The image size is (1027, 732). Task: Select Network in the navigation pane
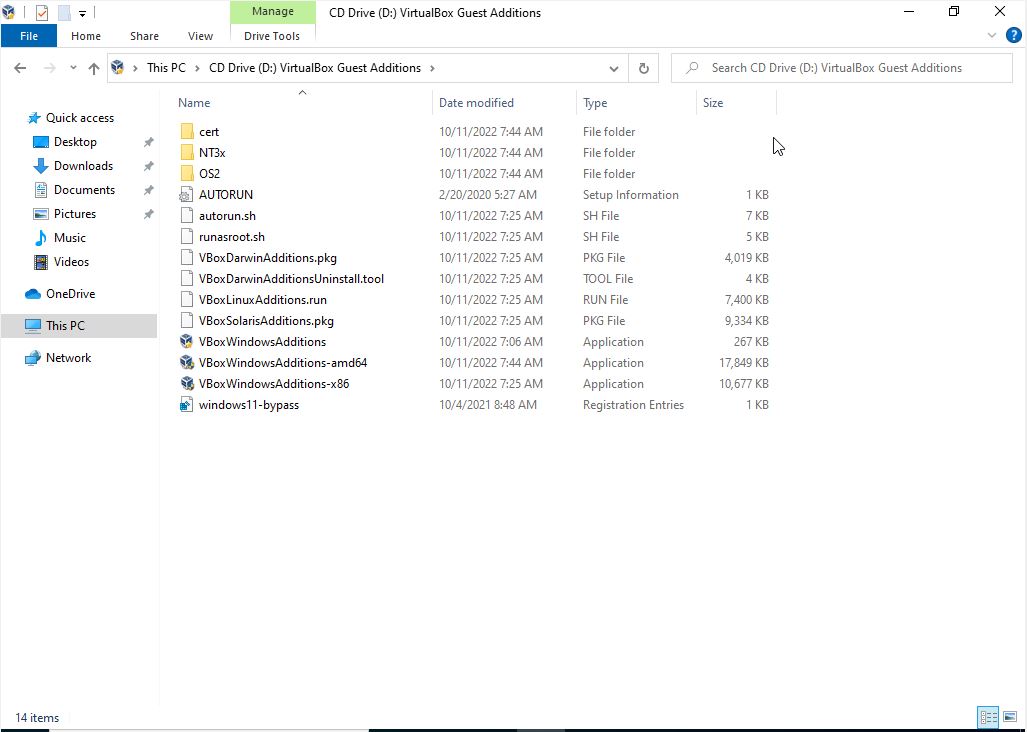coord(68,357)
